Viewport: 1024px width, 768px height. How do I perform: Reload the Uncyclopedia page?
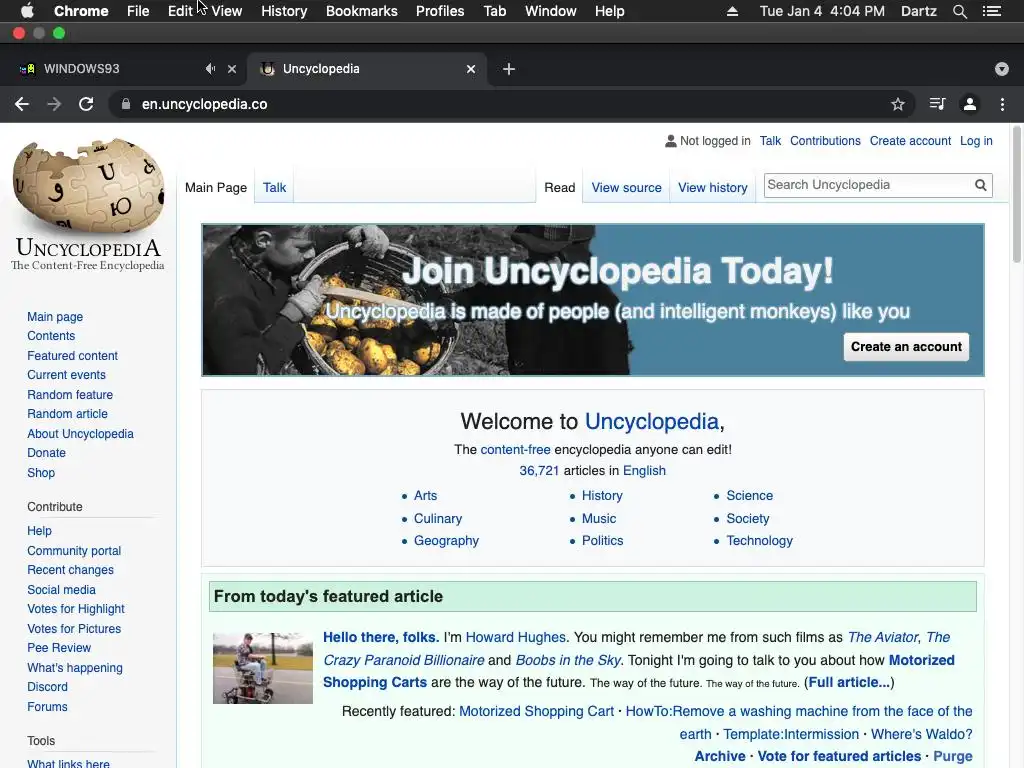coord(86,104)
